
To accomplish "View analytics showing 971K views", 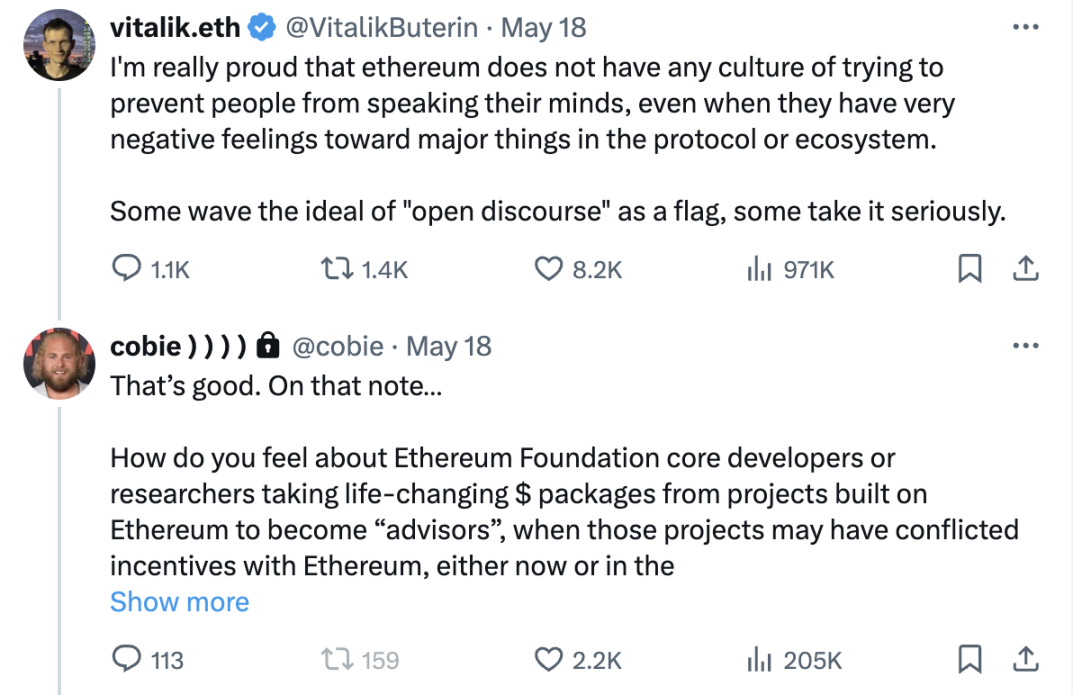I will click(757, 269).
